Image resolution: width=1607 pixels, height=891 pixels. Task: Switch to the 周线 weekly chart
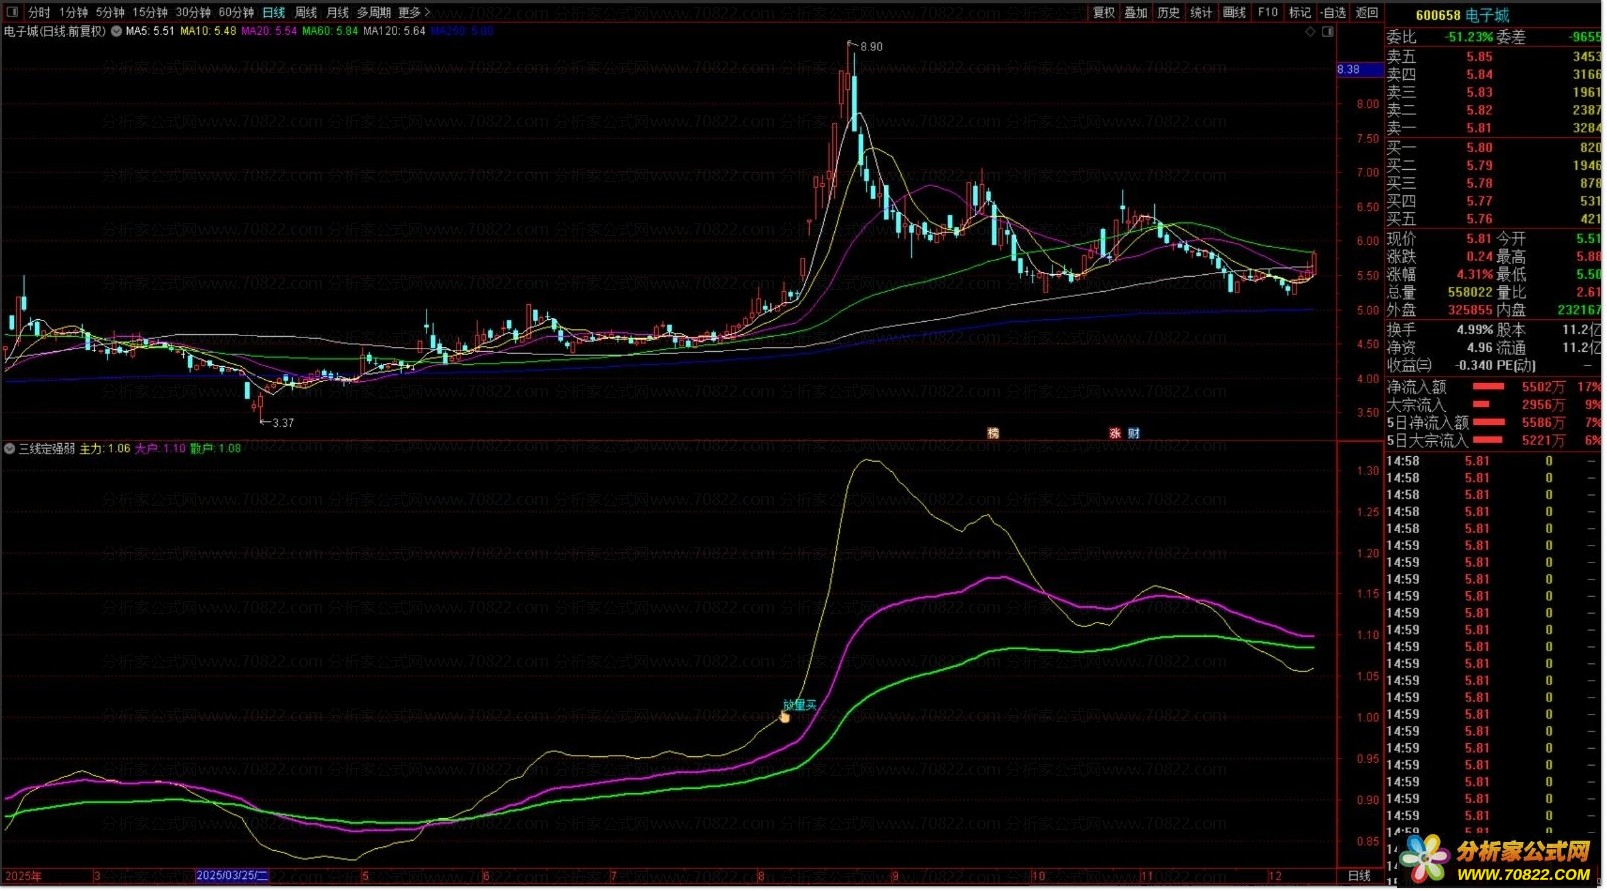[x=306, y=12]
